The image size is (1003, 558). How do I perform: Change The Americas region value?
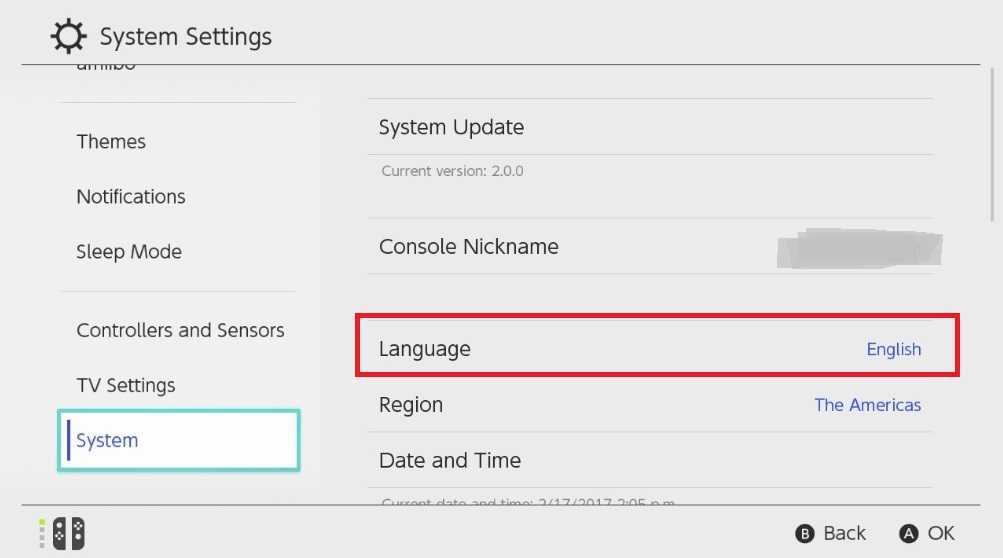coord(867,405)
